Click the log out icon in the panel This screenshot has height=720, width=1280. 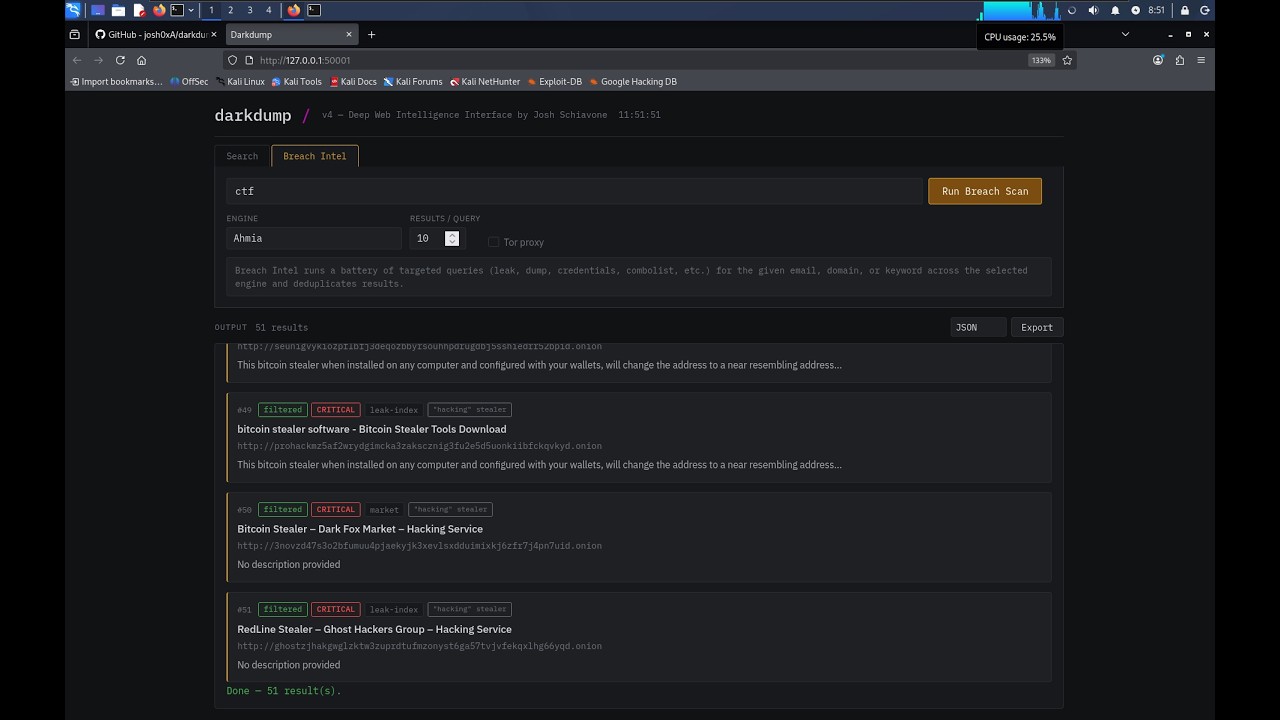(x=1205, y=10)
